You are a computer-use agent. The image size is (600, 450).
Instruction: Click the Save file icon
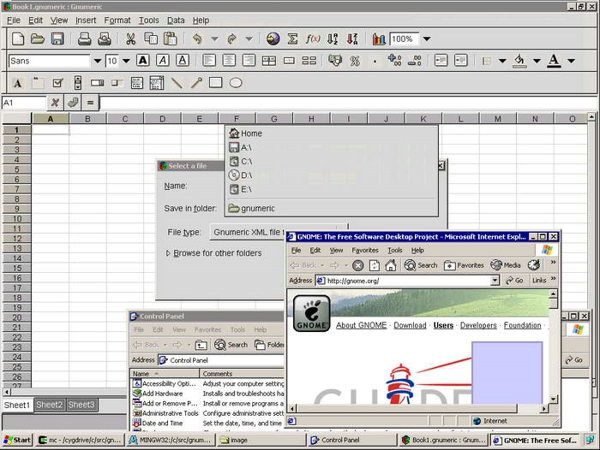pyautogui.click(x=57, y=39)
